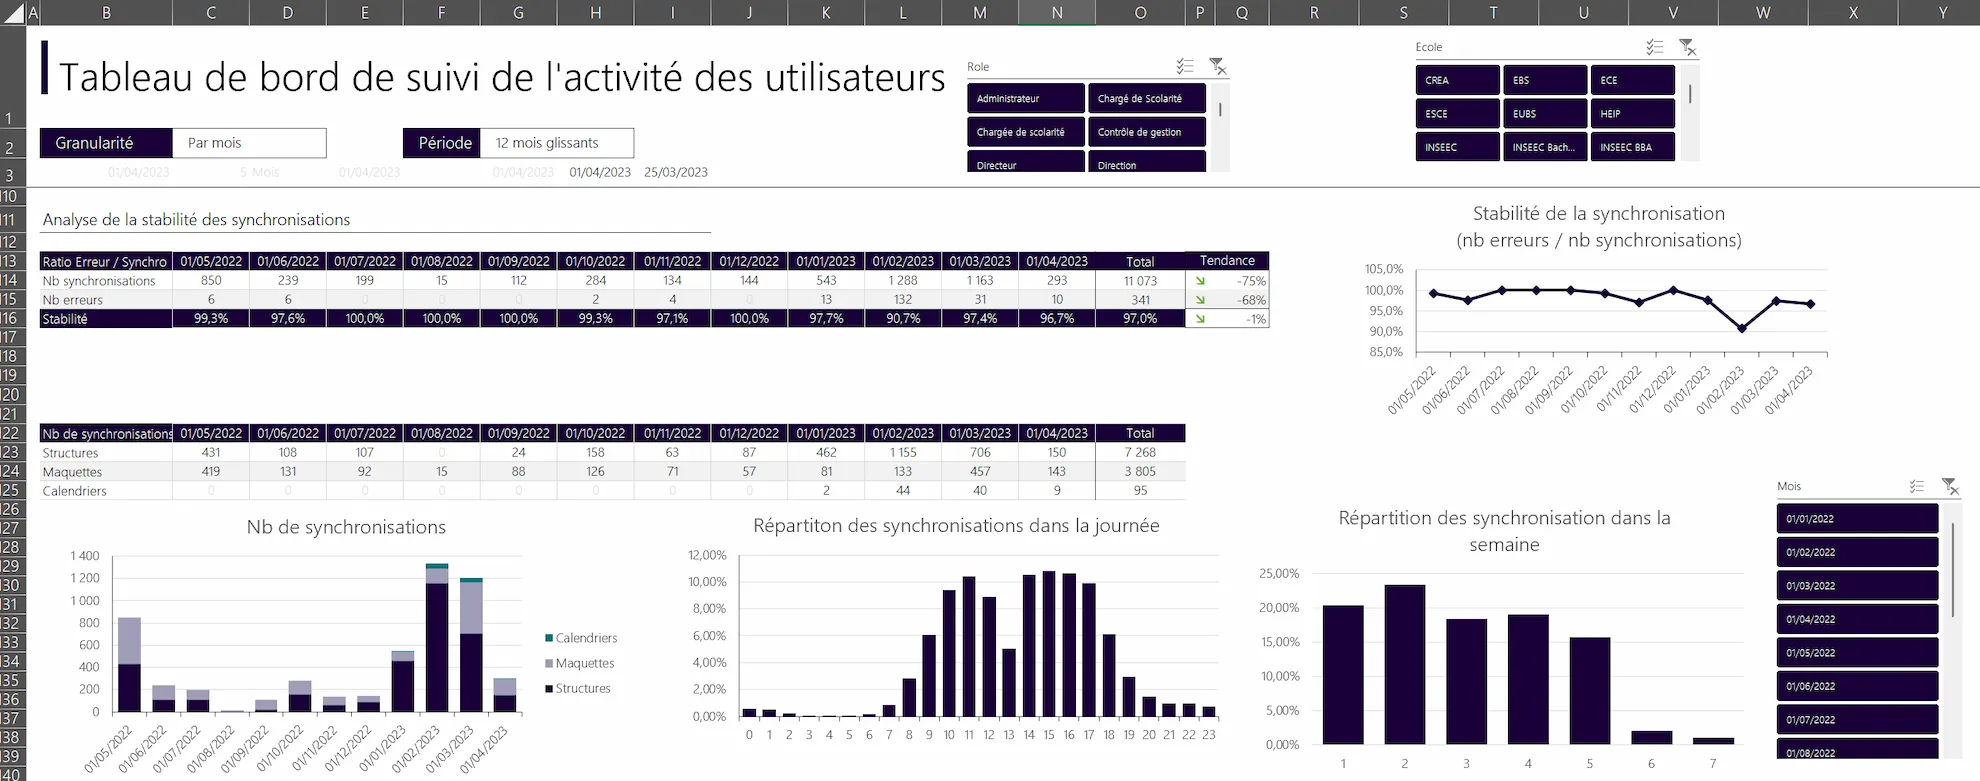This screenshot has height=781, width=1980.
Task: Filter Mois slicer by 01/04/2022
Action: 1858,619
